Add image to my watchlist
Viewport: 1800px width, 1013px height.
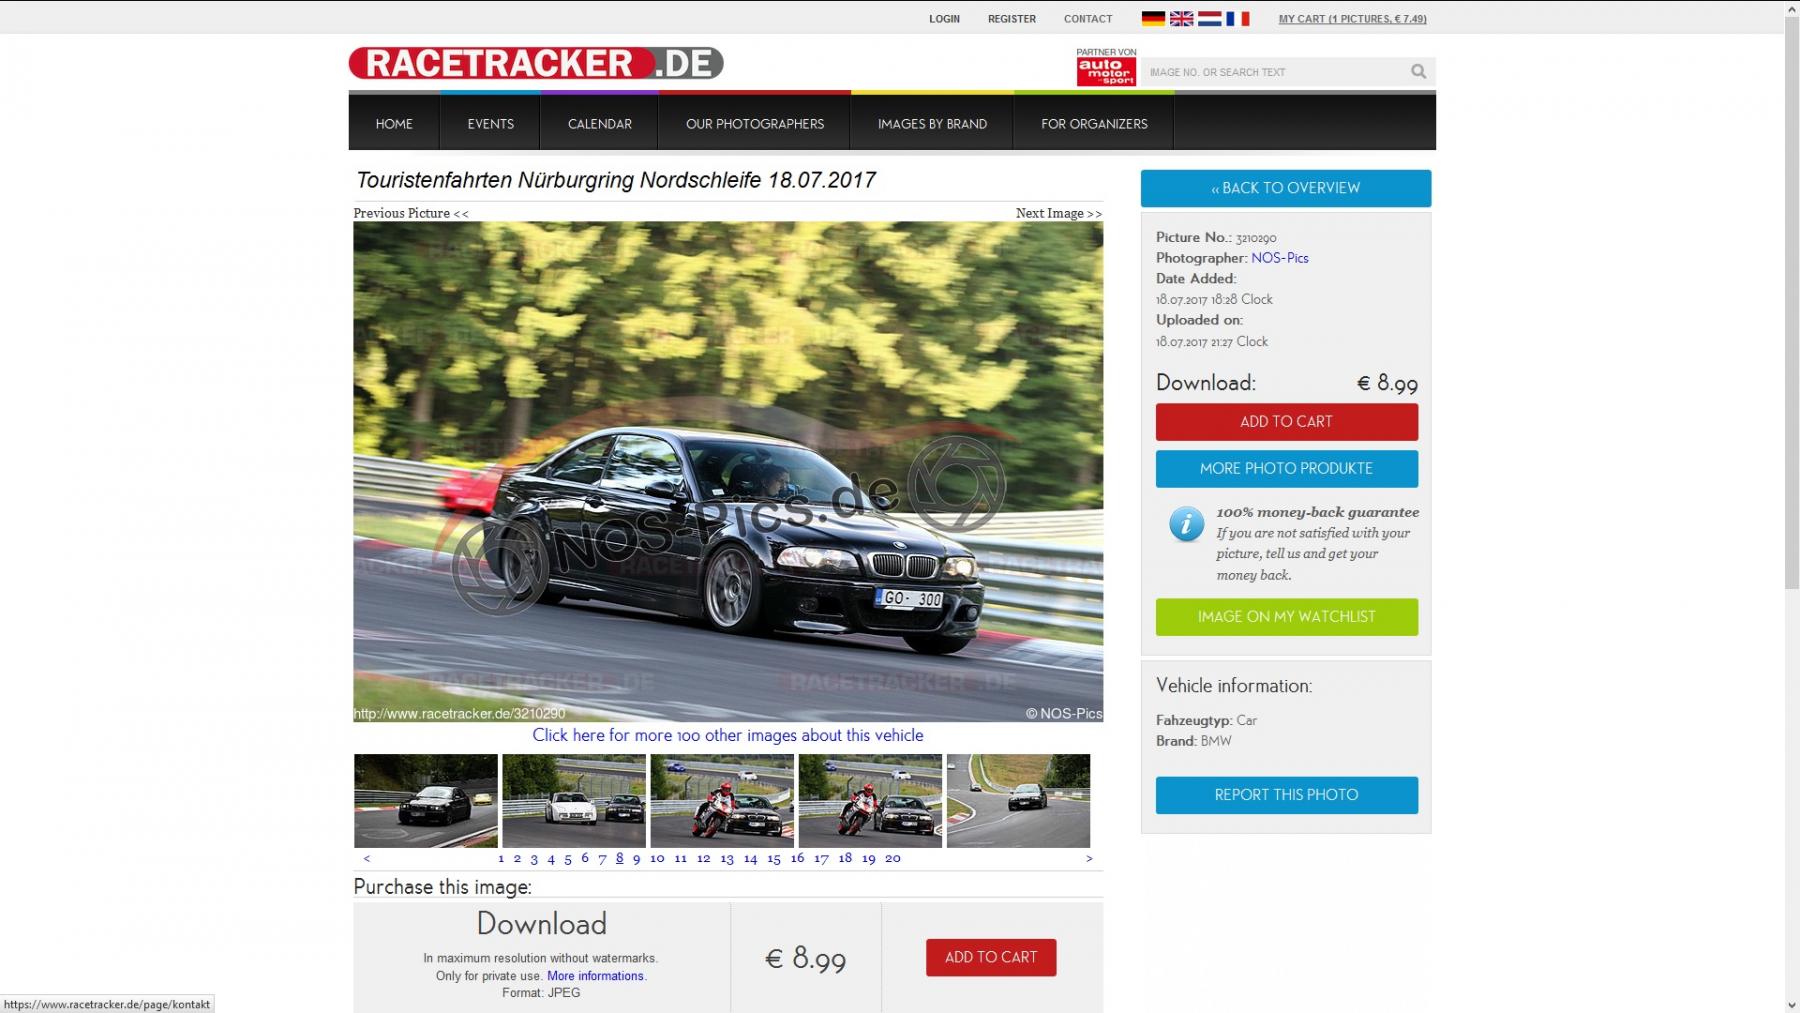[x=1286, y=617]
